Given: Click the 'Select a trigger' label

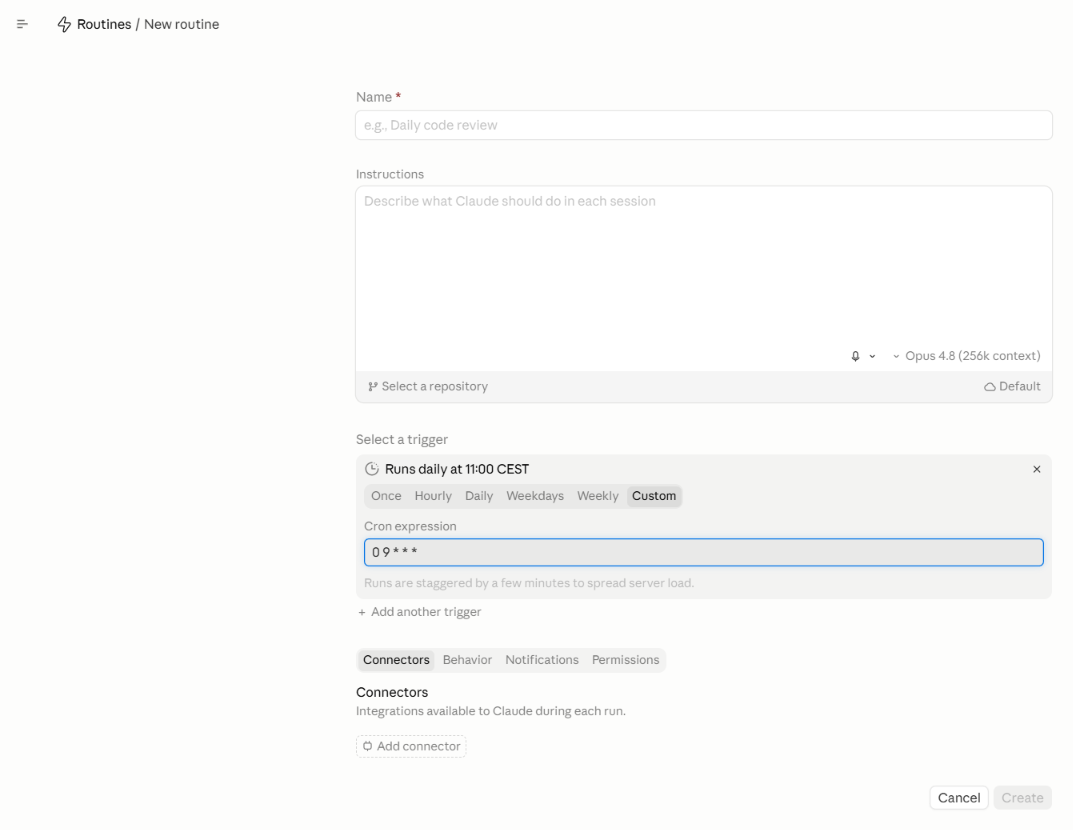Looking at the screenshot, I should [402, 439].
